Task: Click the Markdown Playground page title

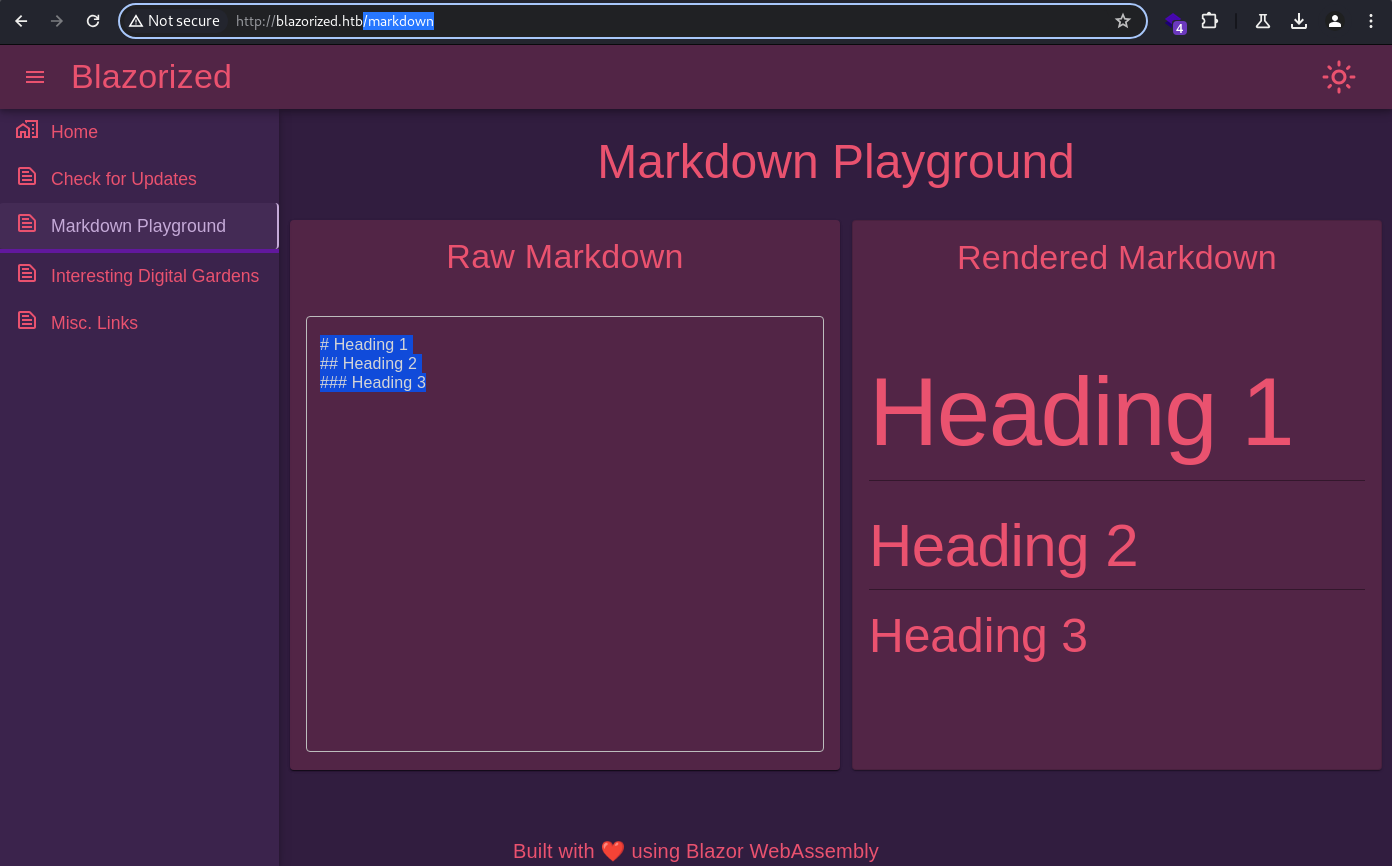Action: tap(836, 162)
